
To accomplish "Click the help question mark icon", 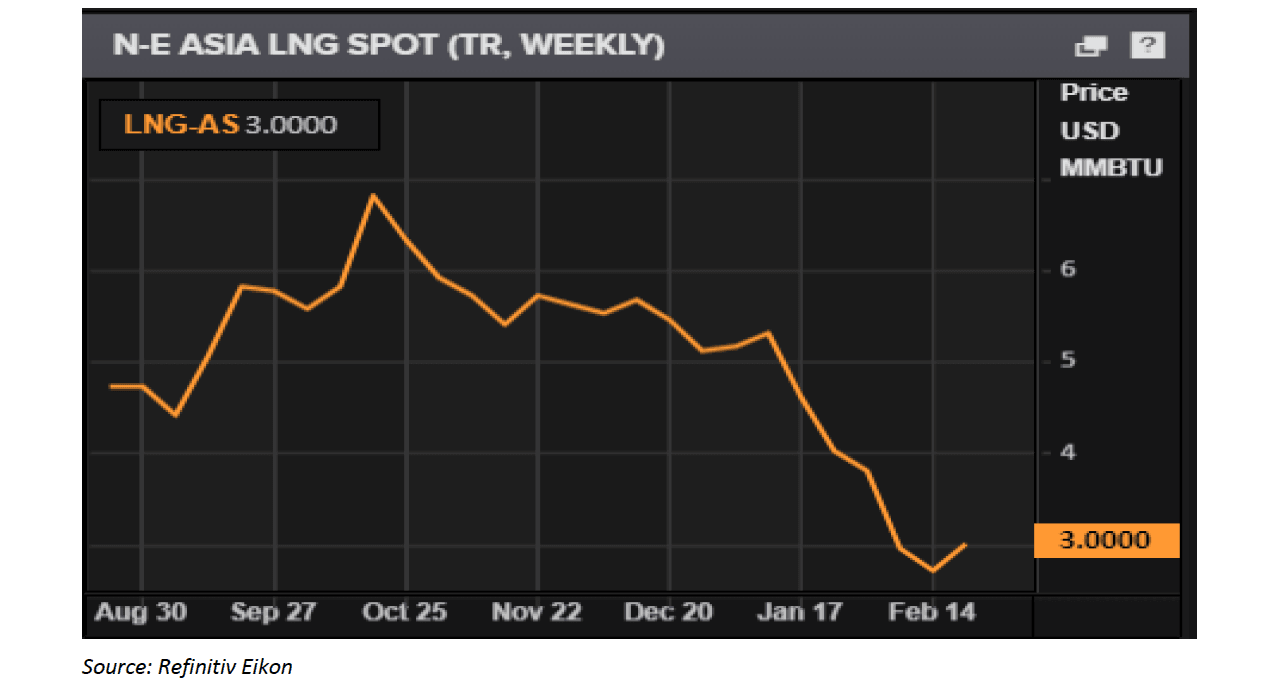I will (1147, 46).
